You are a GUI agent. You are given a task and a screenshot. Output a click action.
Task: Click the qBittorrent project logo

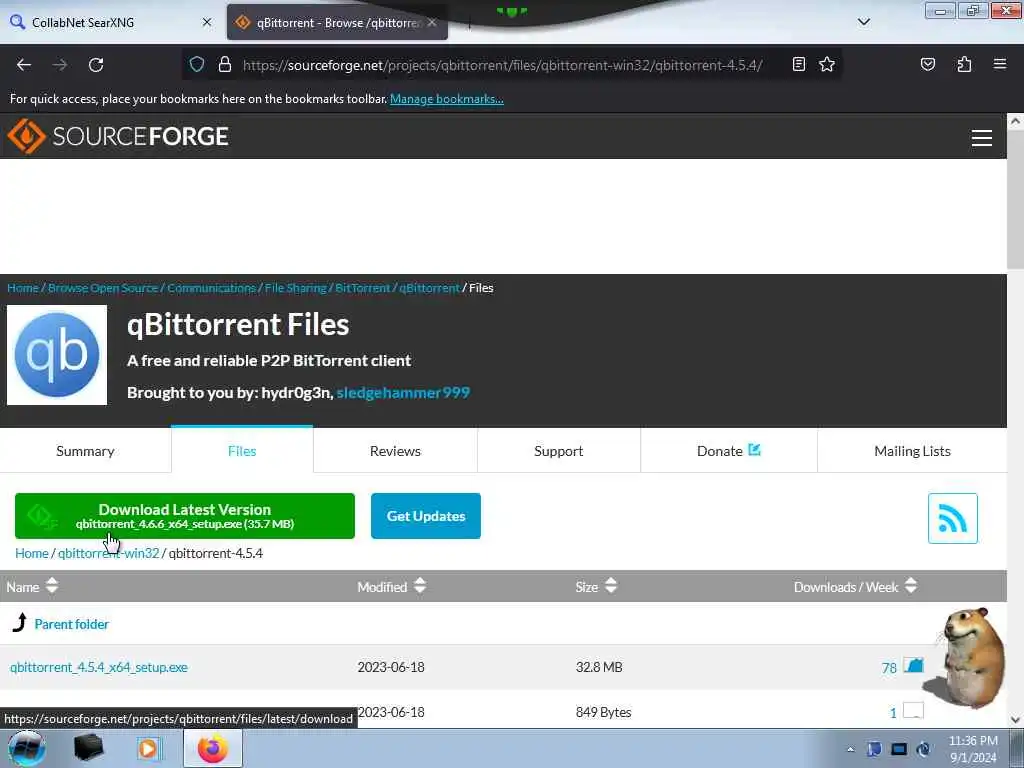pyautogui.click(x=57, y=355)
